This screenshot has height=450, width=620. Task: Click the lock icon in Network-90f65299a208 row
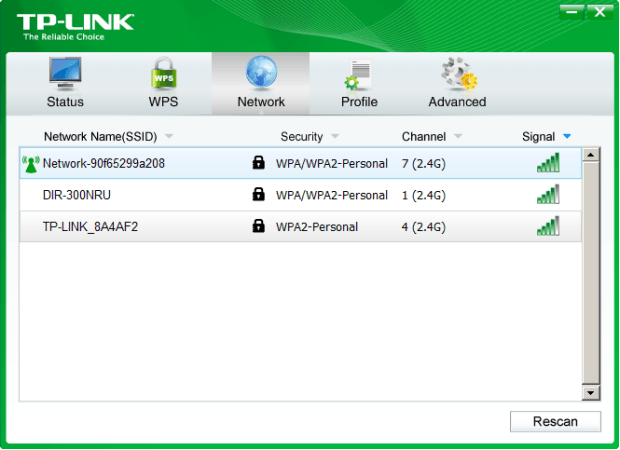coord(259,162)
